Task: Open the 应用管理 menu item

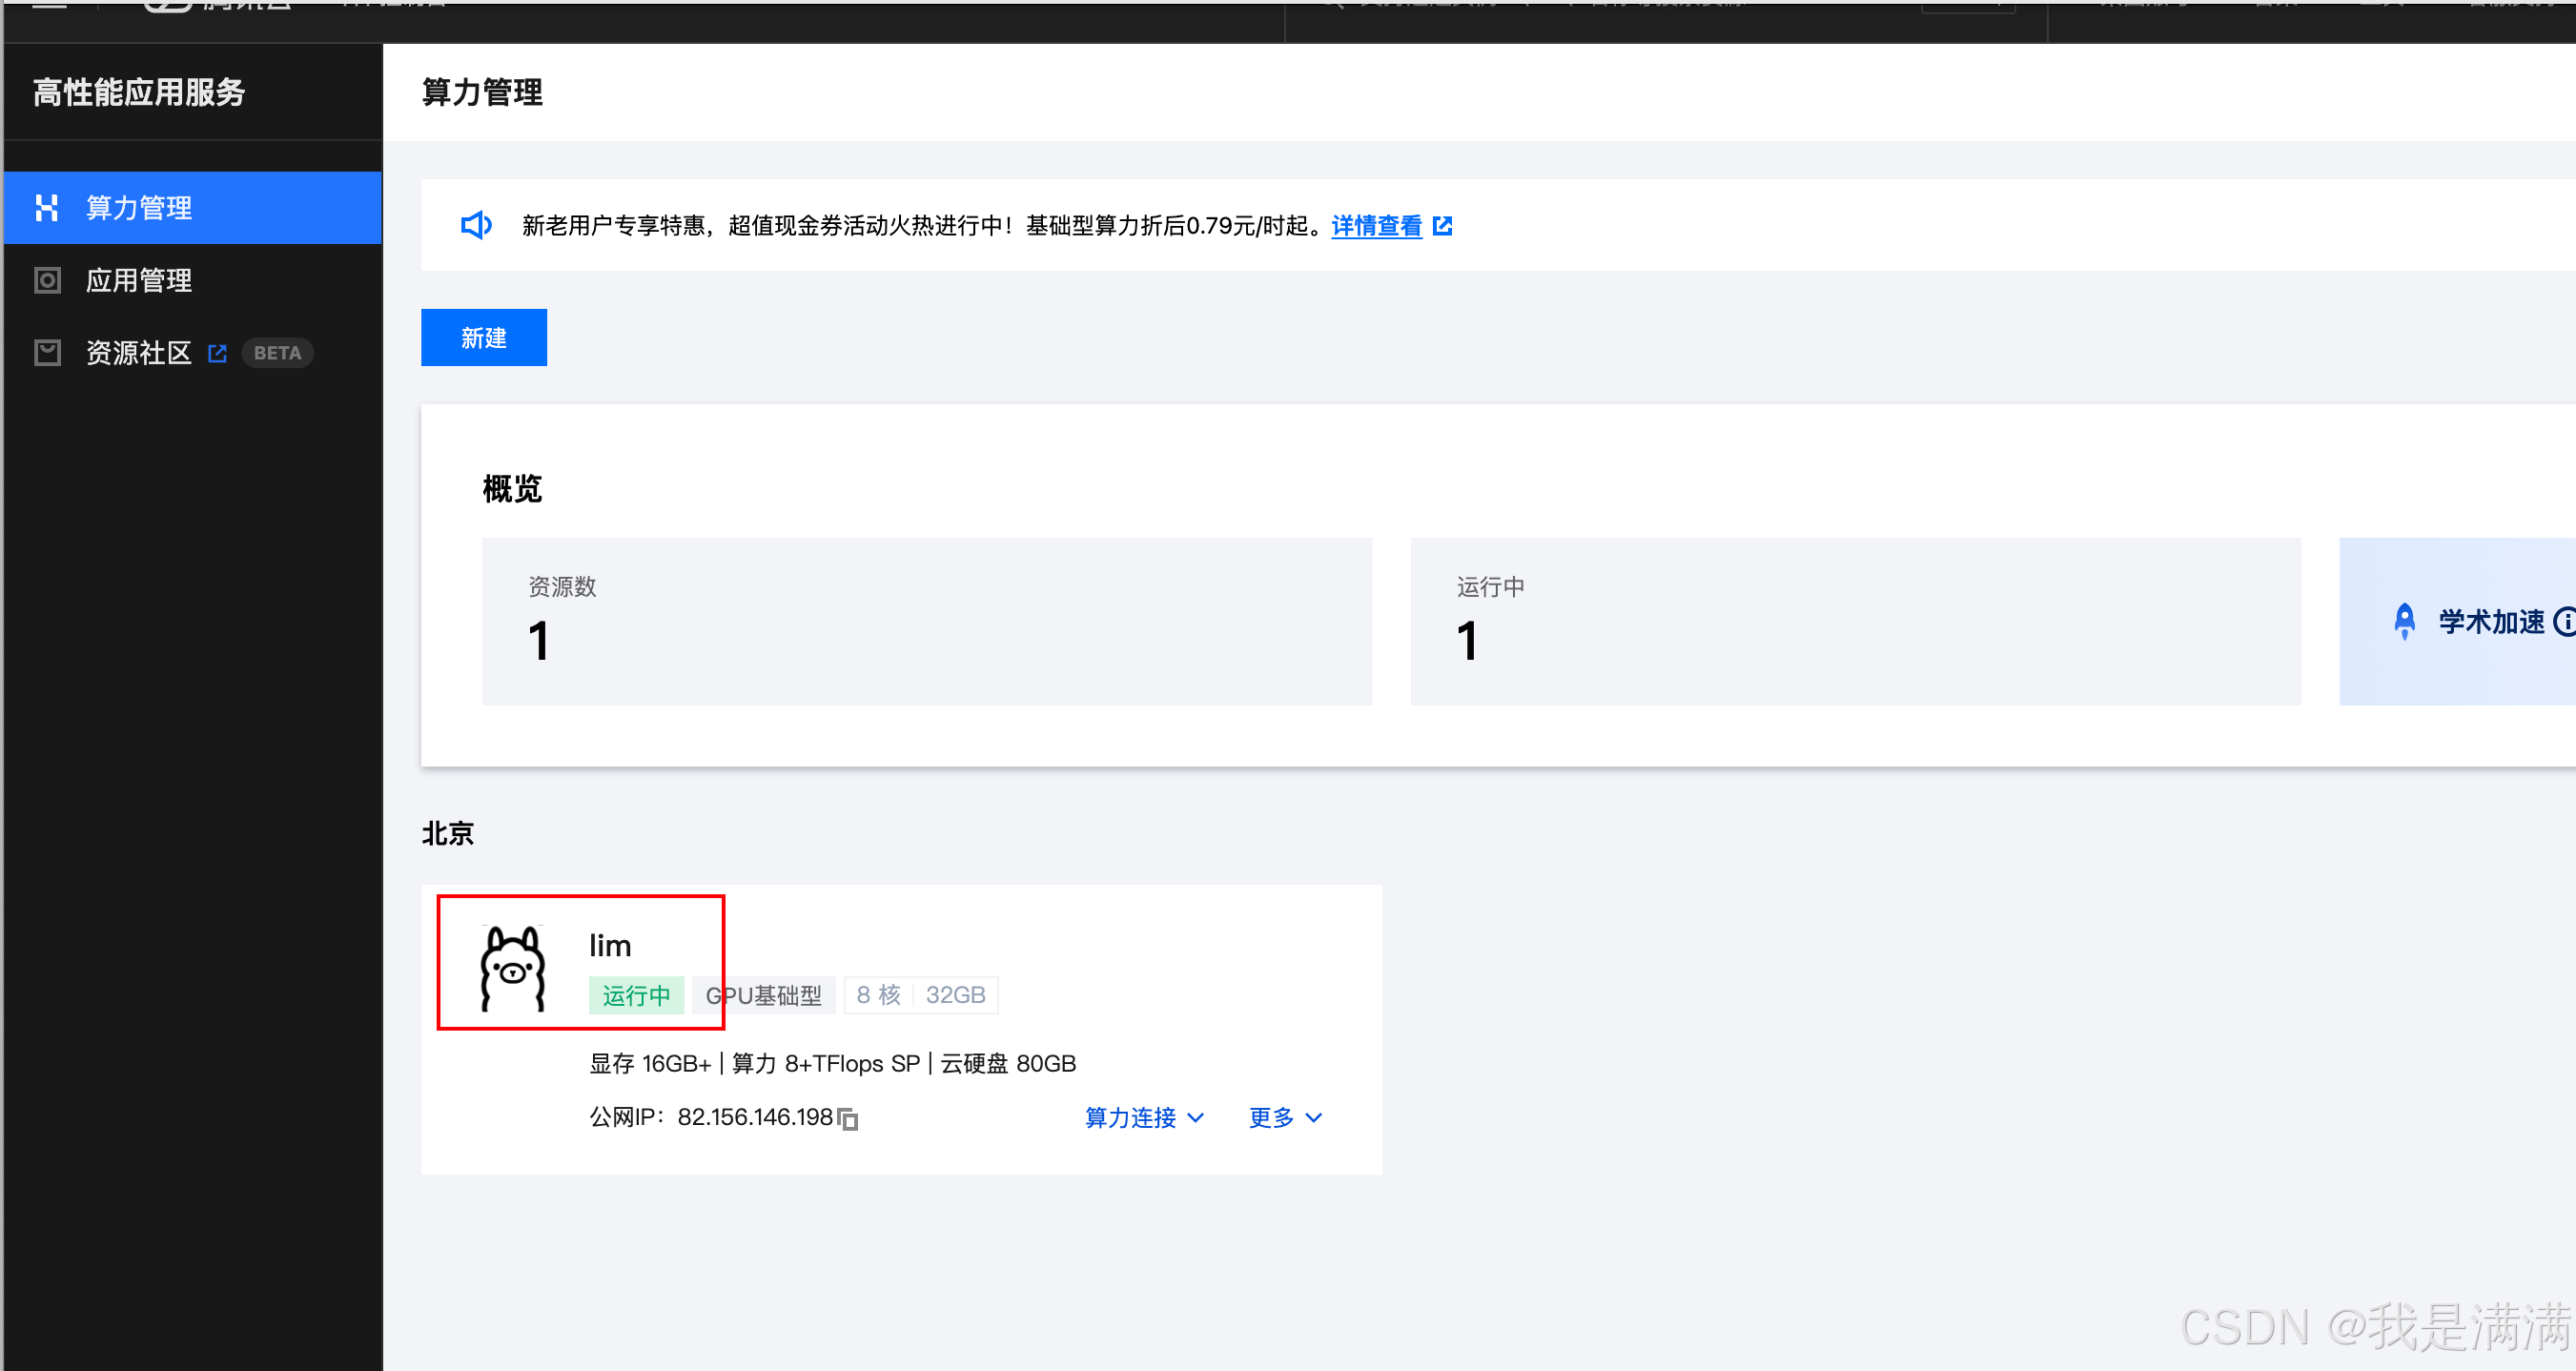Action: [139, 280]
